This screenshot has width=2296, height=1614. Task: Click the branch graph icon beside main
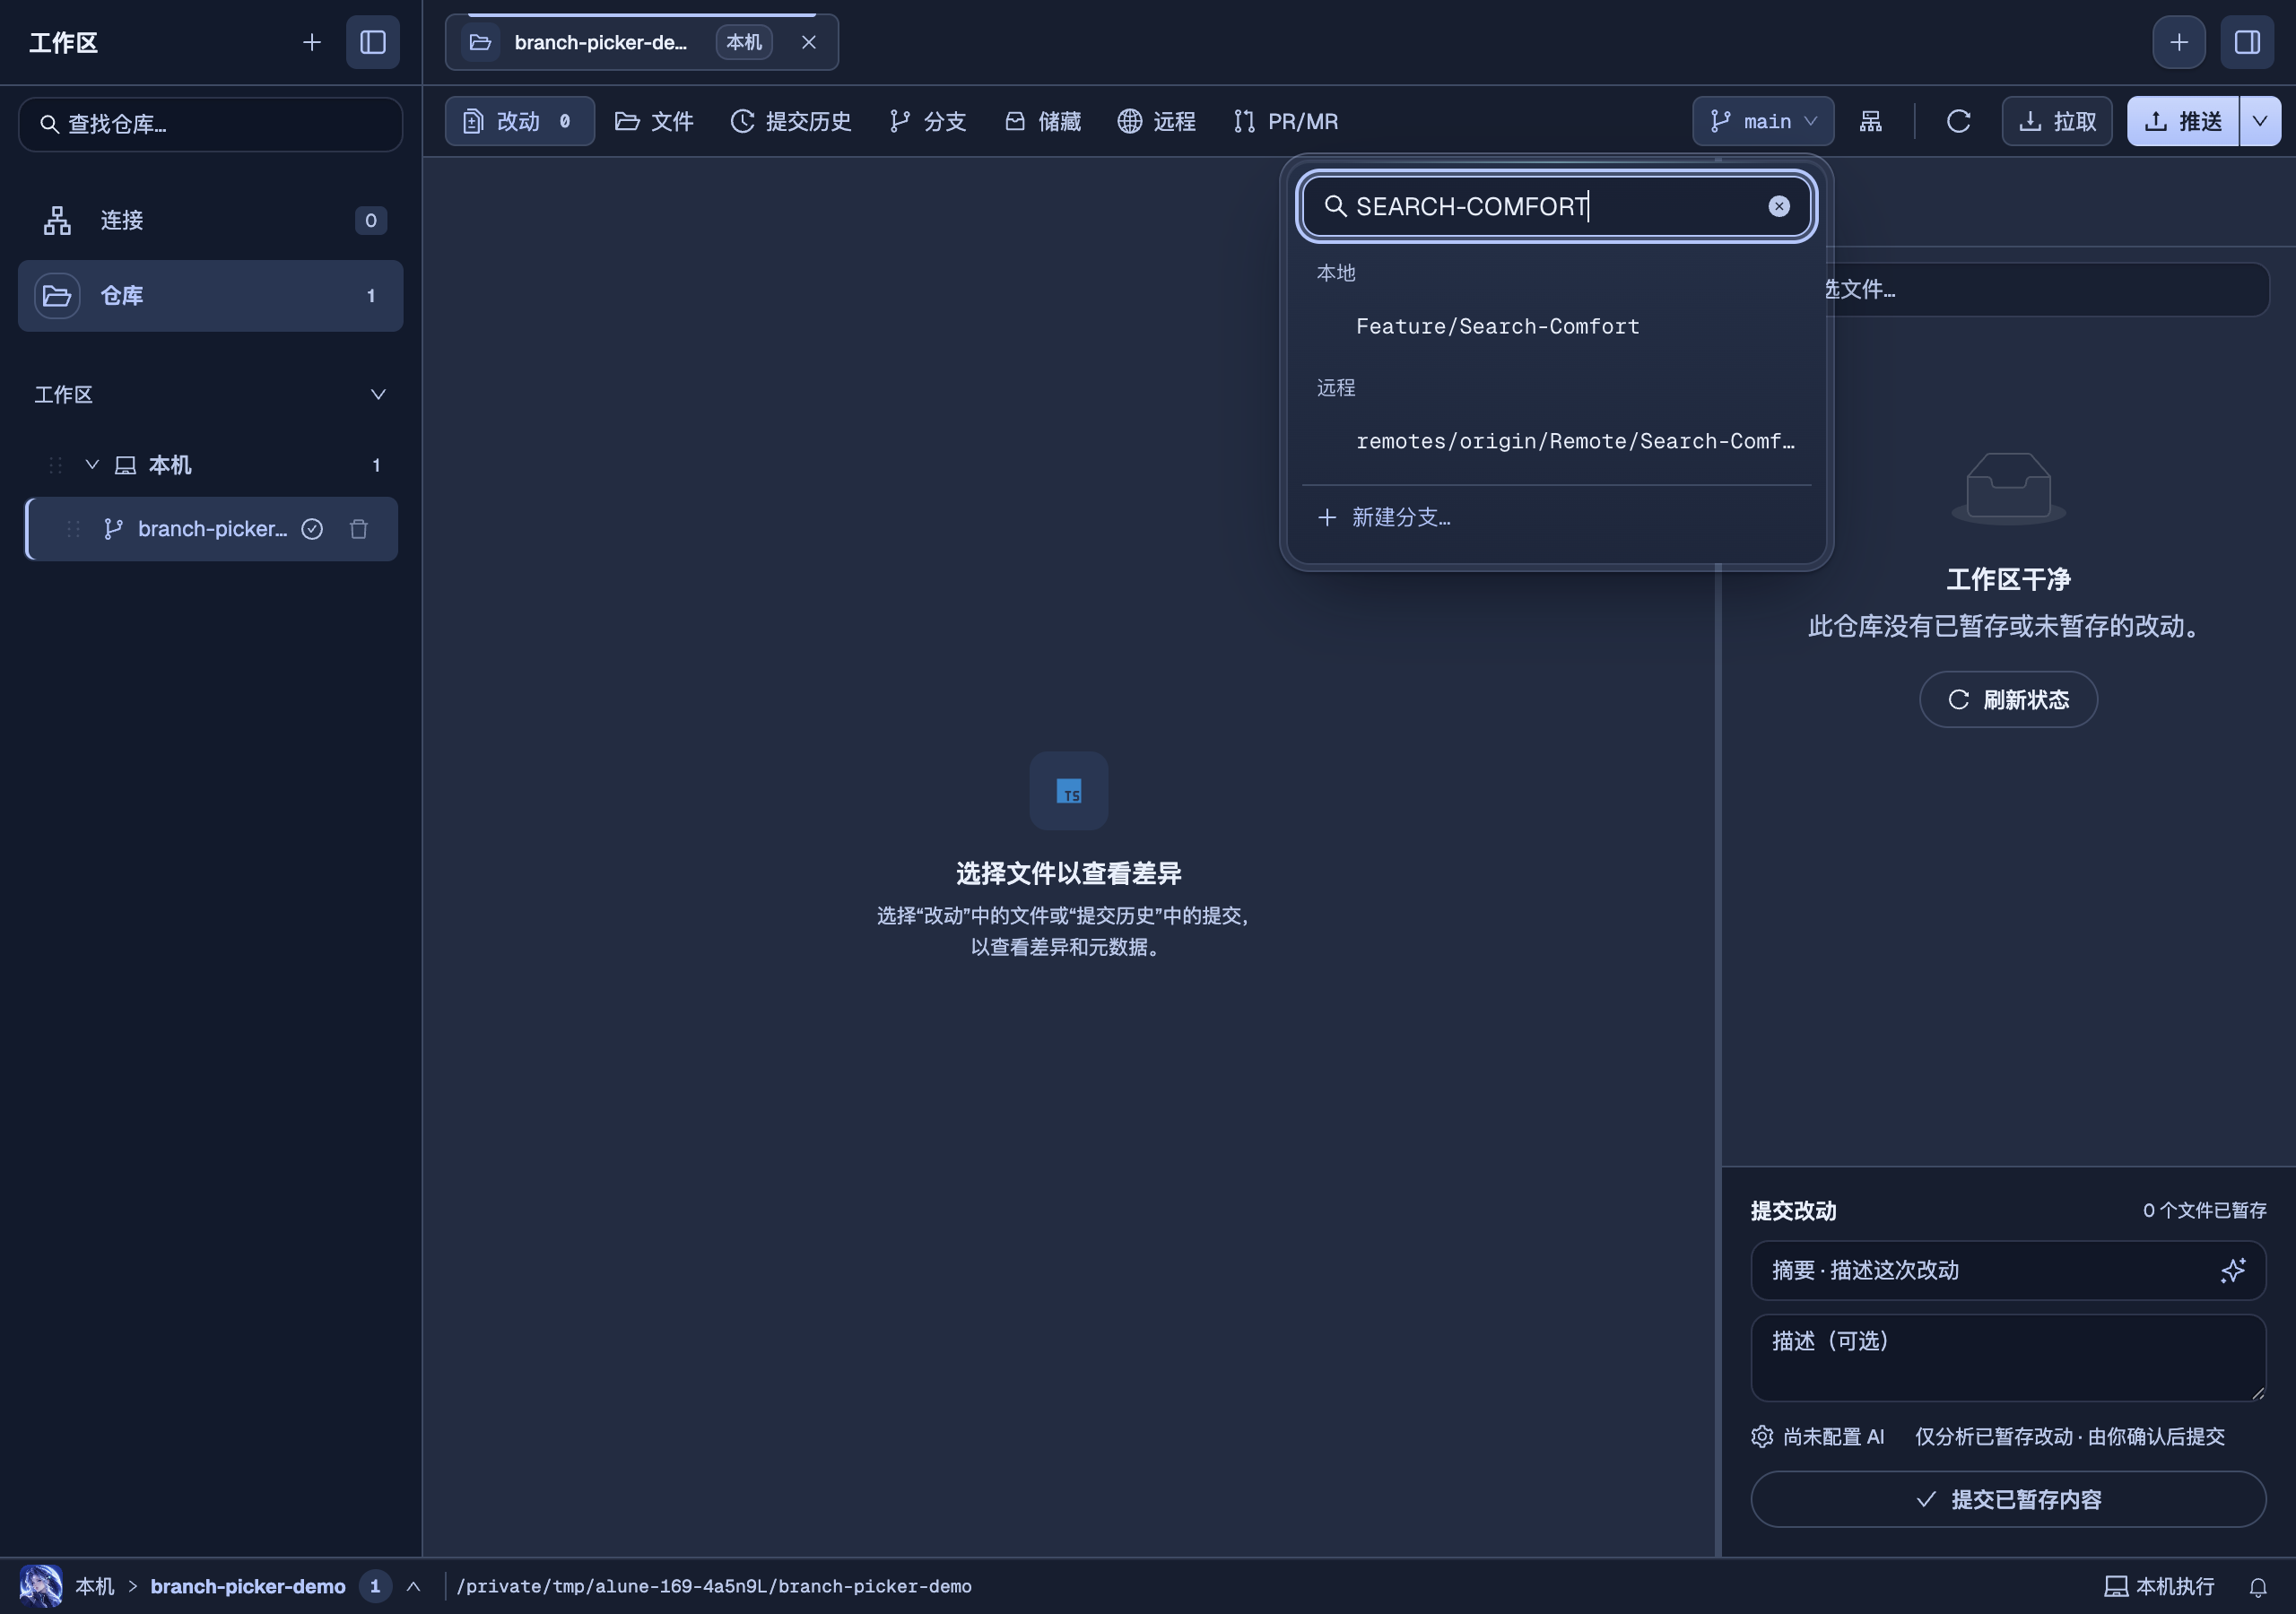click(1870, 121)
